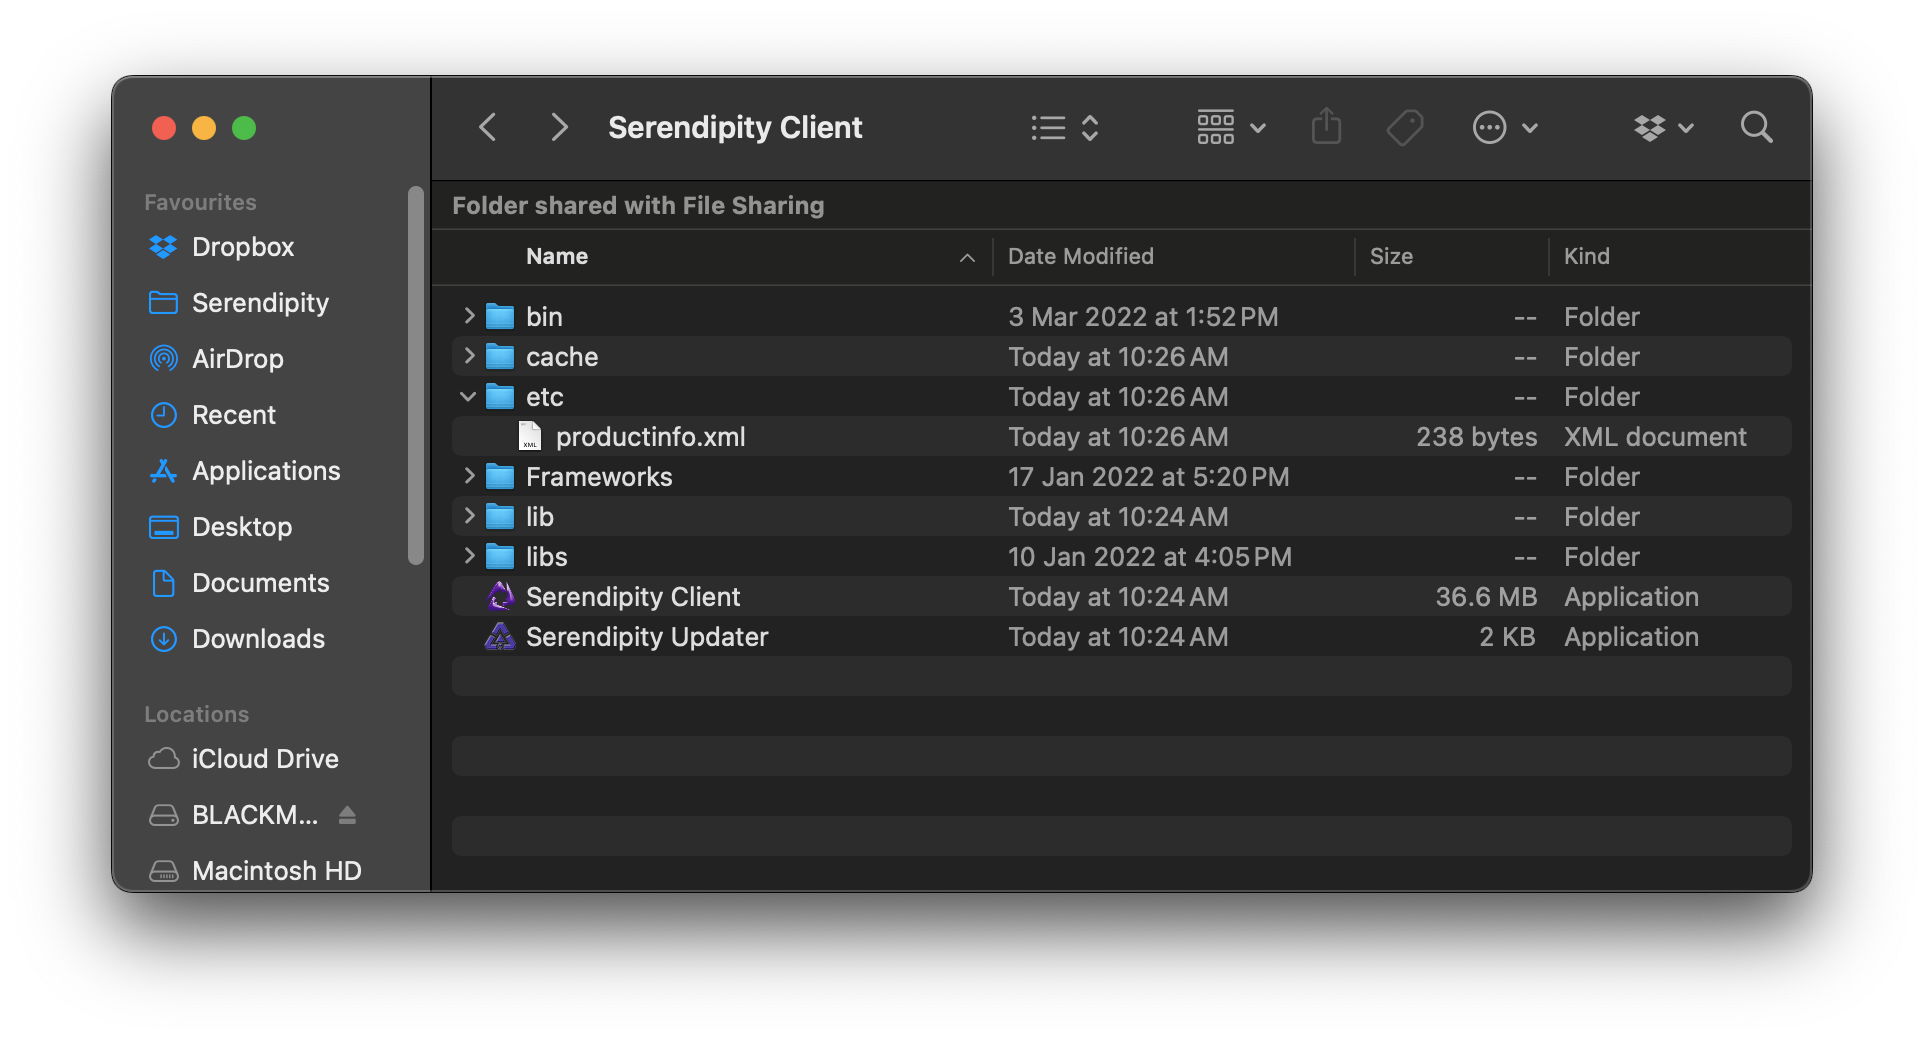The width and height of the screenshot is (1924, 1040).
Task: Expand the lib folder
Action: click(469, 516)
